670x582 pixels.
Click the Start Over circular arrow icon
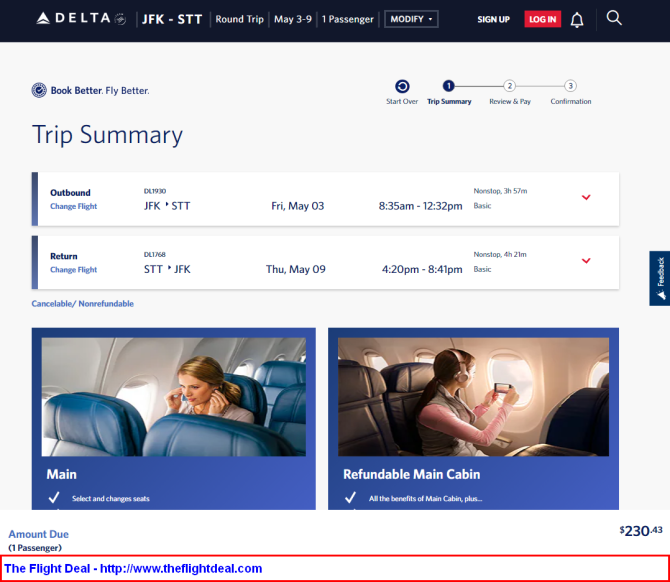point(402,86)
